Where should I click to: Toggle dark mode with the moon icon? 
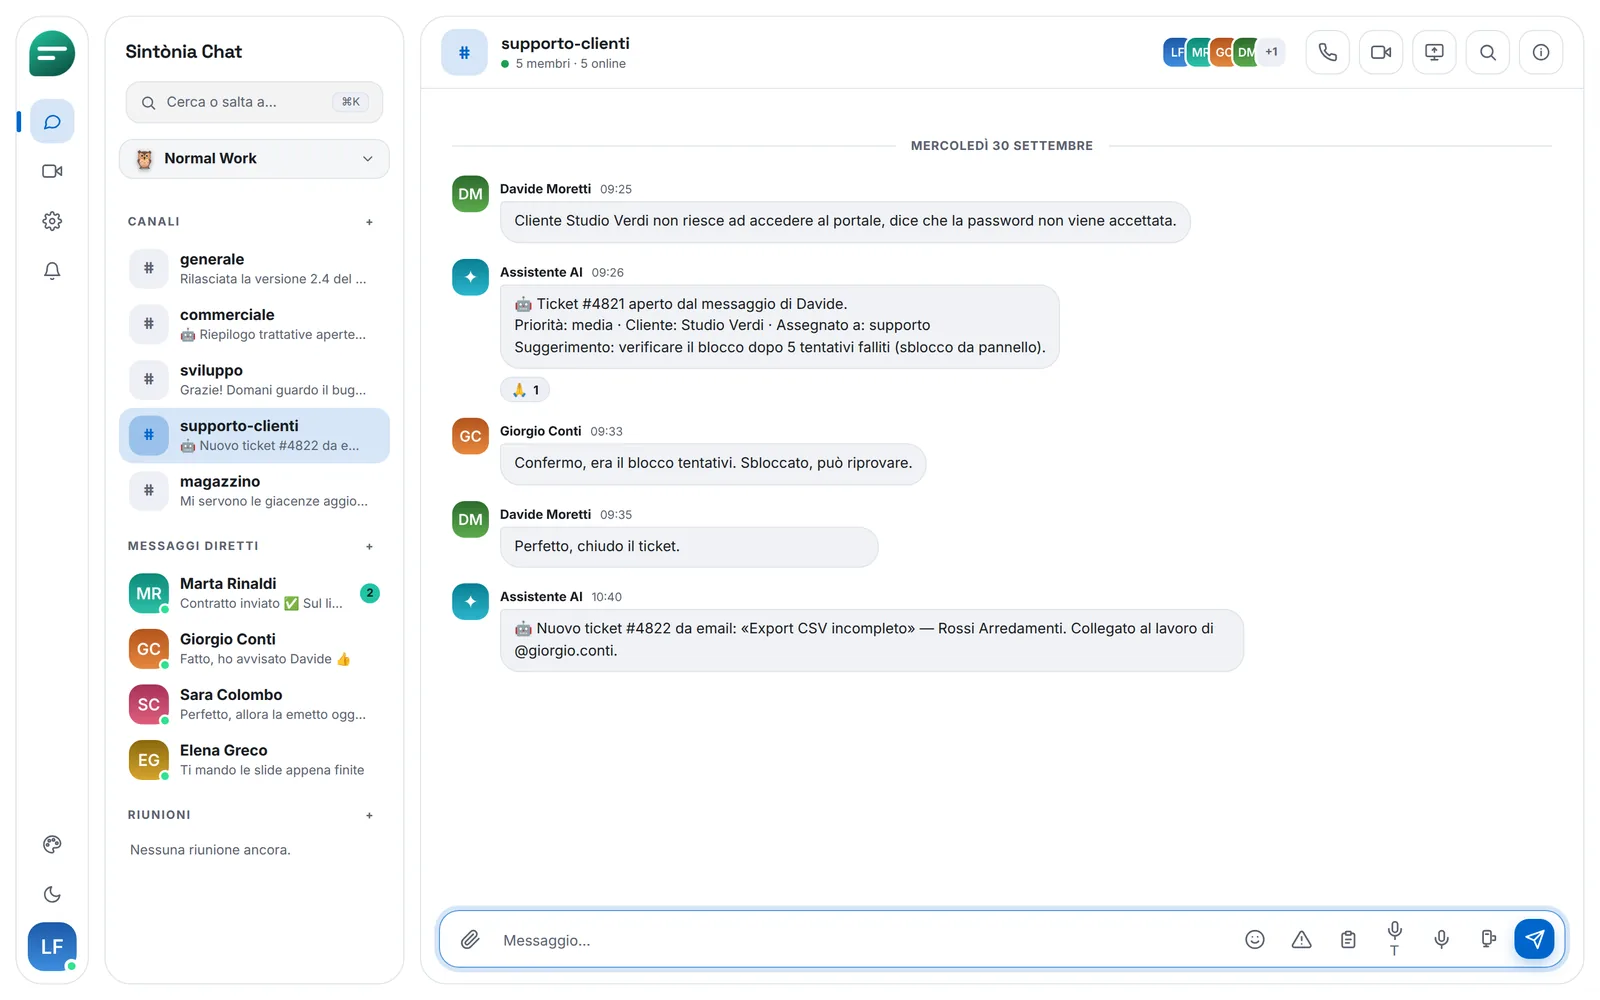tap(52, 895)
